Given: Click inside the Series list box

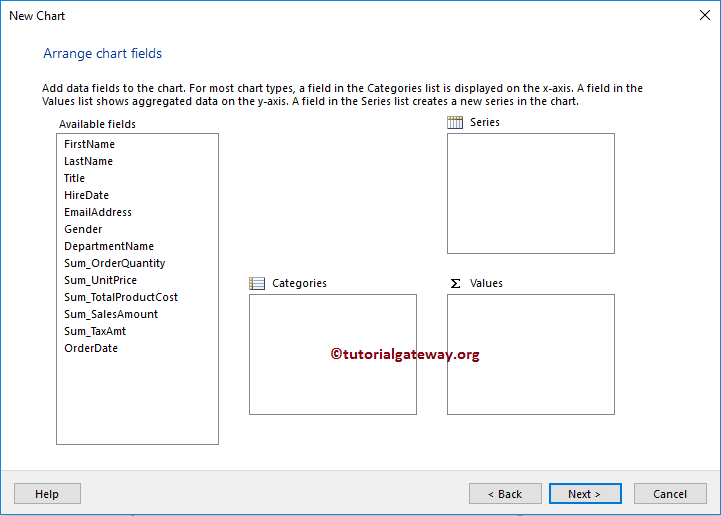Looking at the screenshot, I should (x=531, y=194).
